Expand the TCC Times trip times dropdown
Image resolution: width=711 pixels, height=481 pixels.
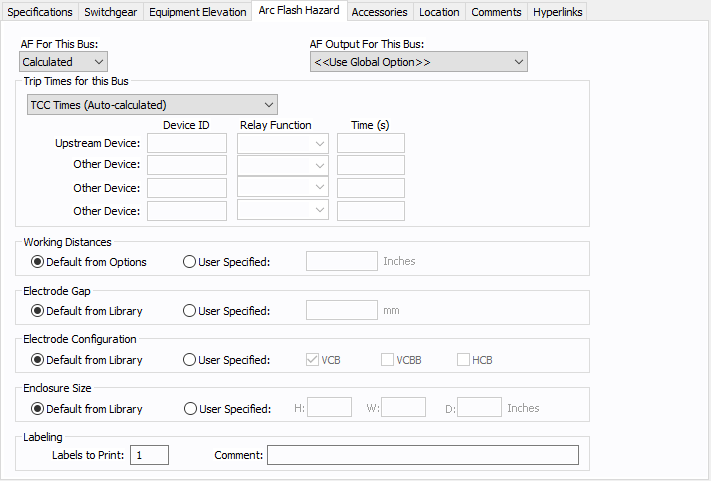[x=153, y=105]
